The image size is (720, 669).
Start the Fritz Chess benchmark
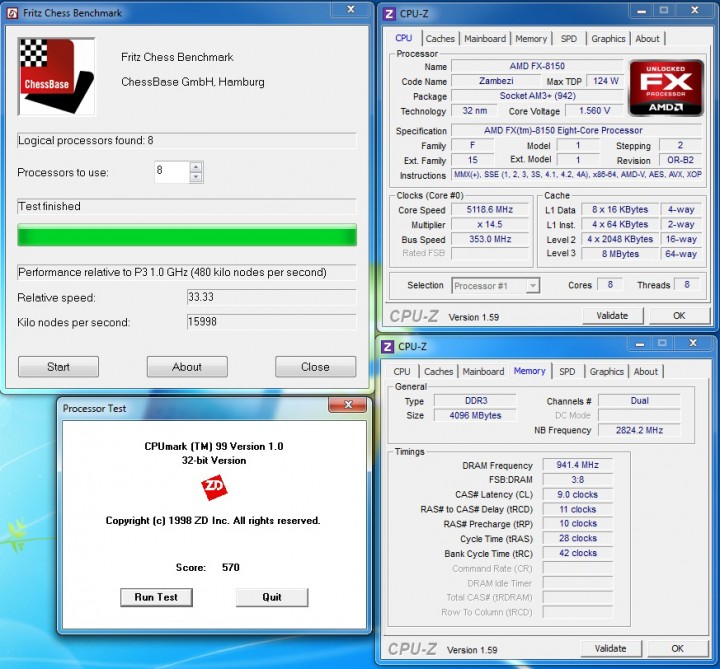click(x=58, y=367)
